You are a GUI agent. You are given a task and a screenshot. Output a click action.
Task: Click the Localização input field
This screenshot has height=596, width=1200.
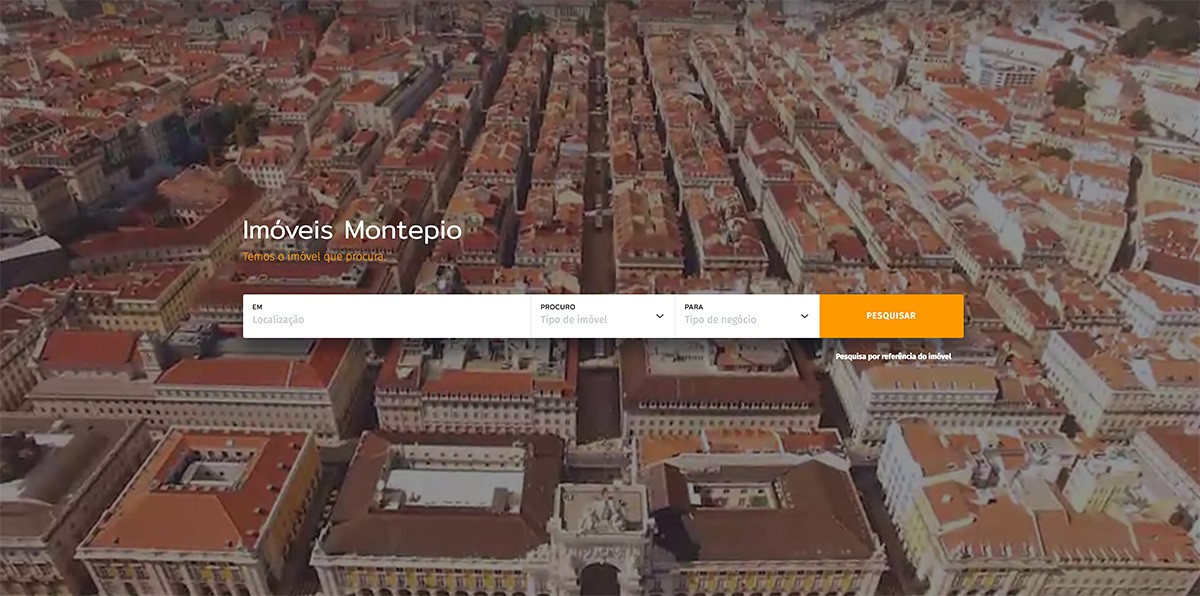point(386,316)
